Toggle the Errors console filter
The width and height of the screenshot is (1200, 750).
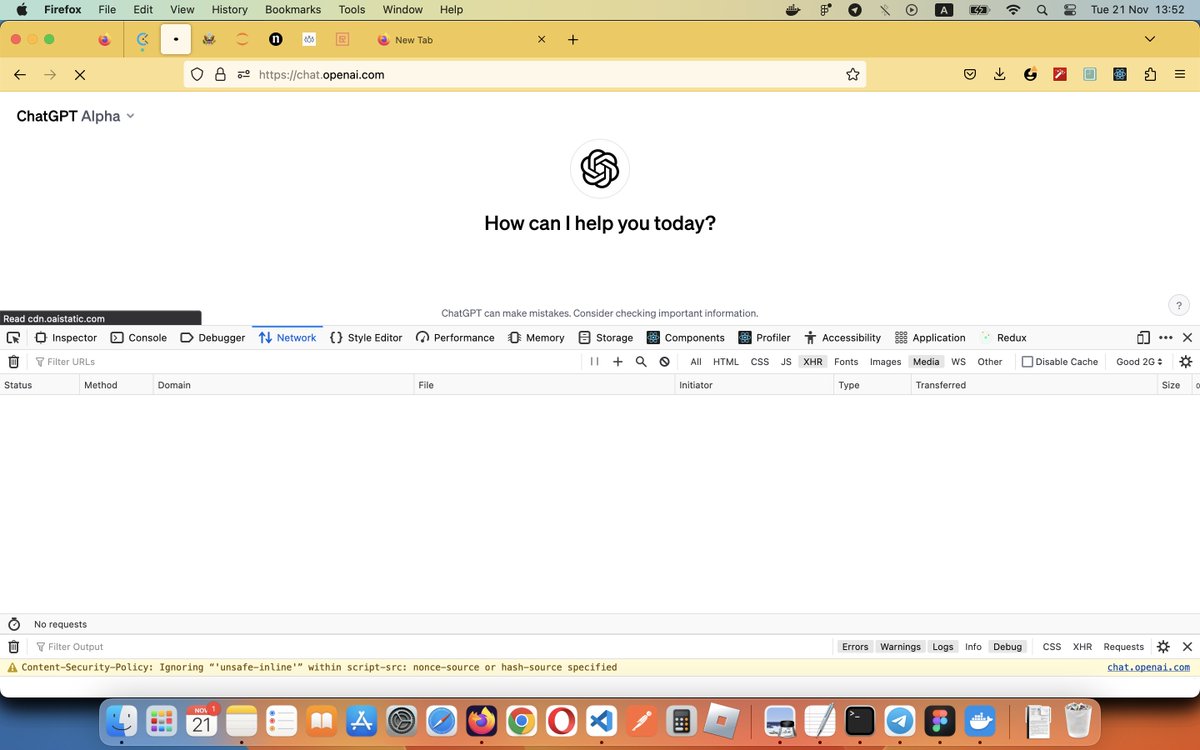[x=855, y=647]
